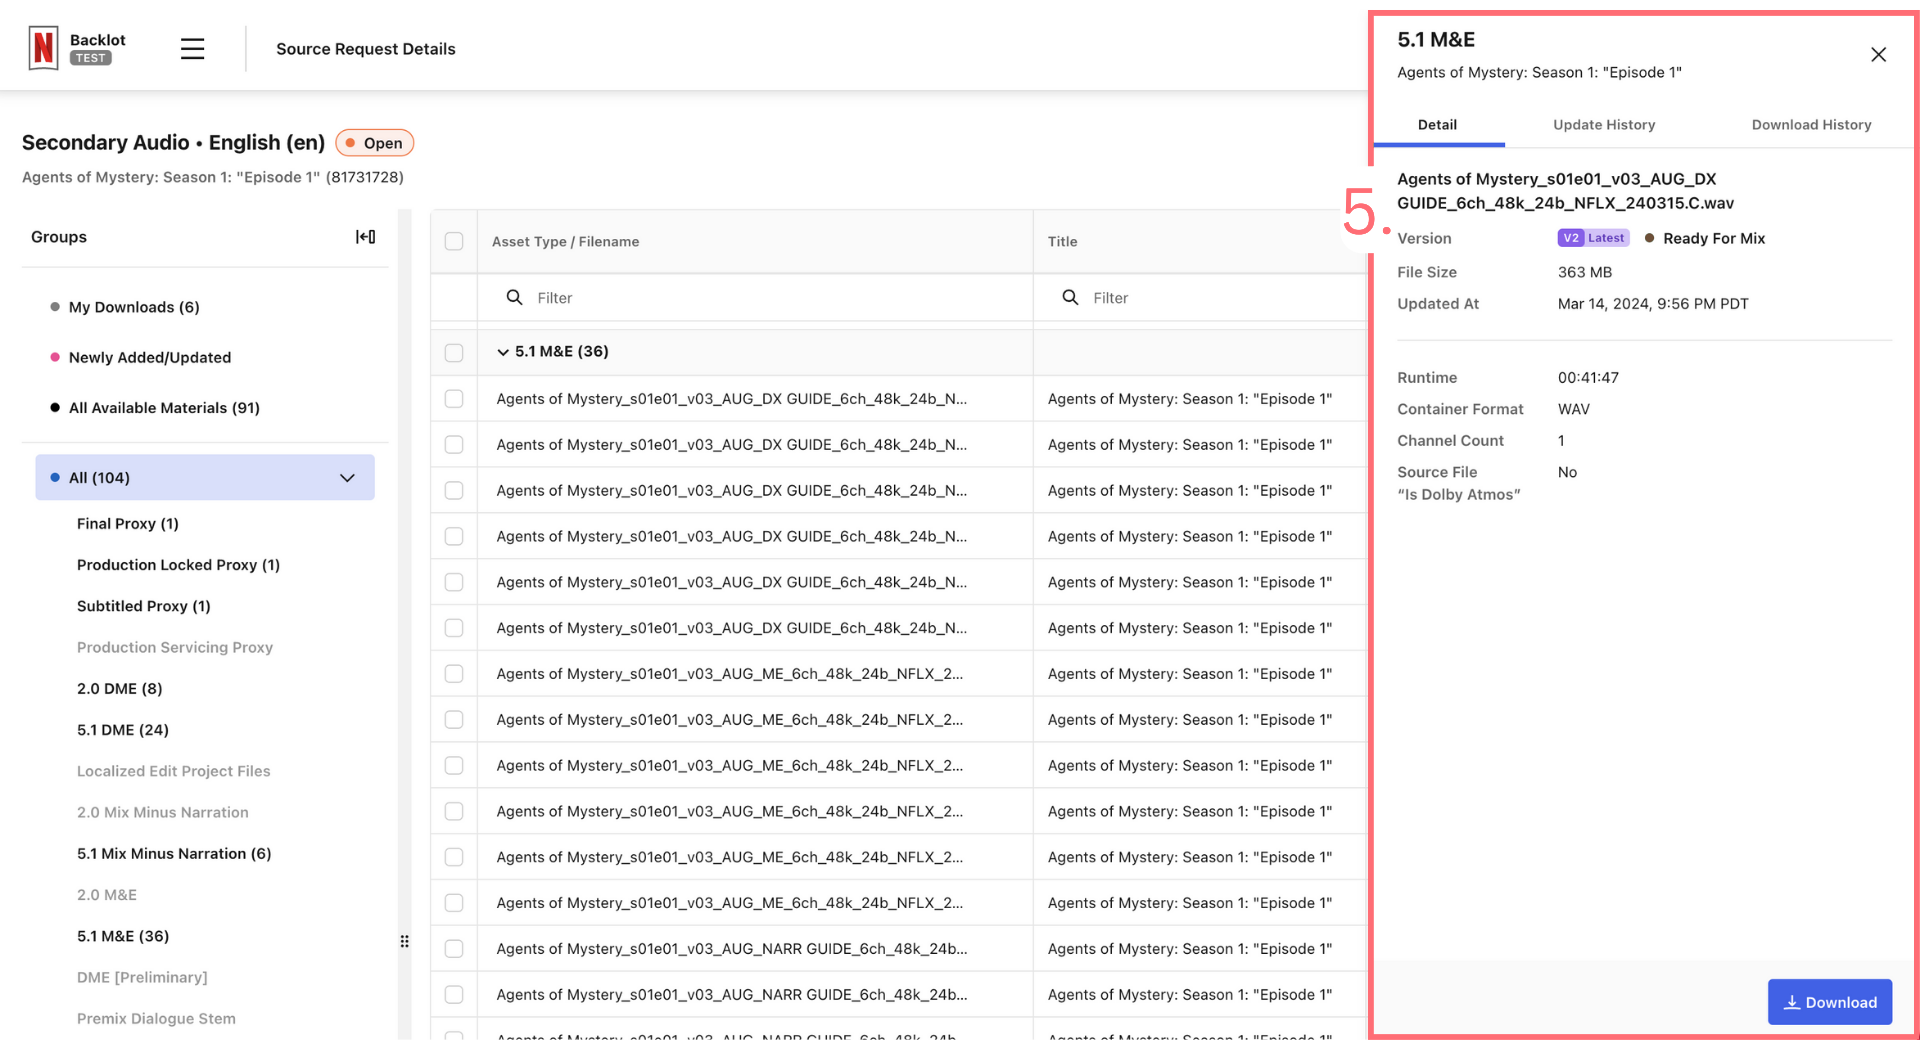Select 2.0 DME (8) group
The height and width of the screenshot is (1050, 1920).
click(x=120, y=689)
